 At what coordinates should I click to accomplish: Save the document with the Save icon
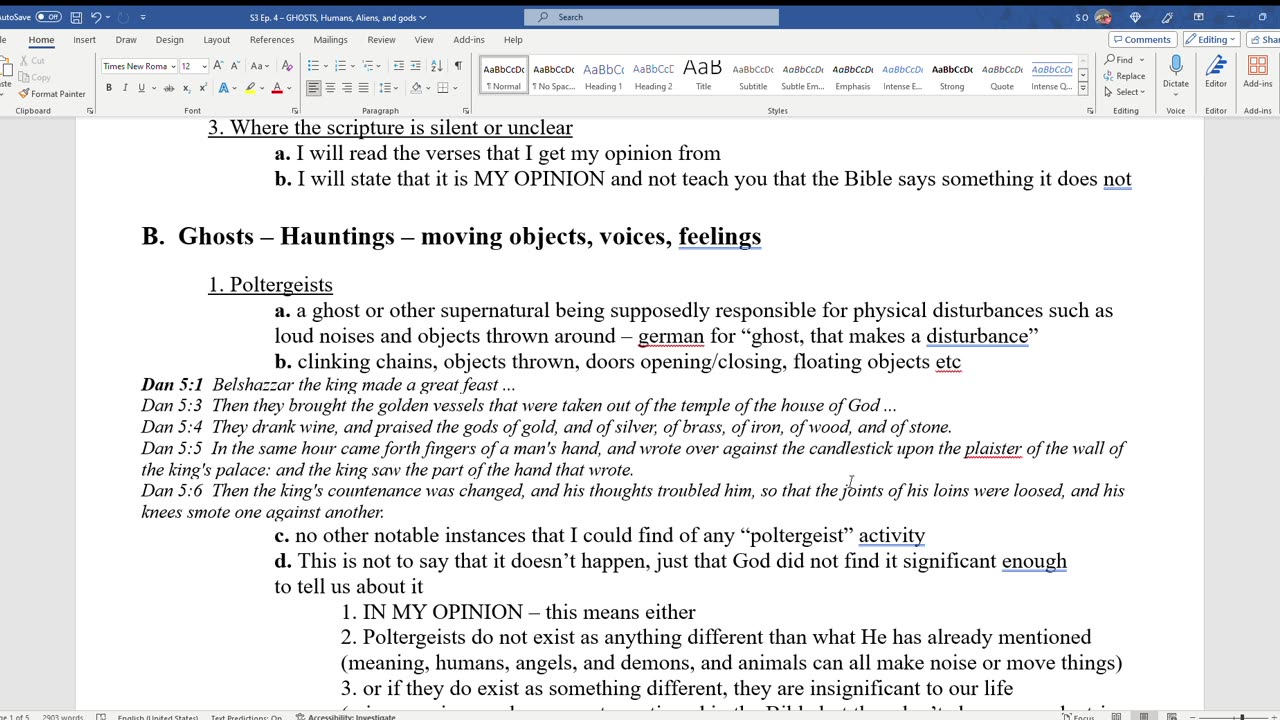76,17
